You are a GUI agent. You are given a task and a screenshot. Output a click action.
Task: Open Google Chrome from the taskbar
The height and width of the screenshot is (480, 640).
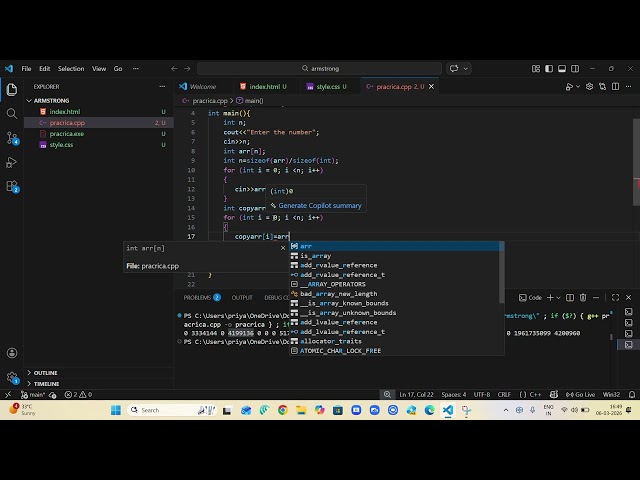tap(282, 410)
